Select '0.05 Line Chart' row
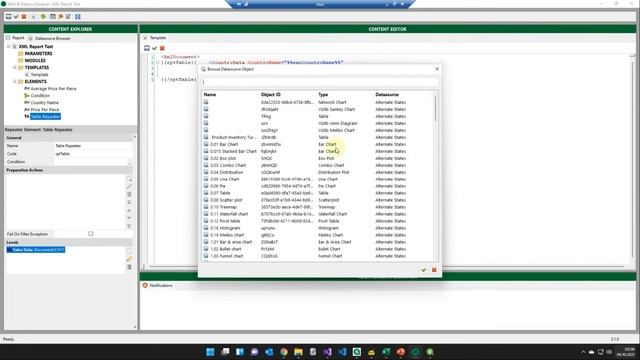Image resolution: width=640 pixels, height=360 pixels. point(318,179)
